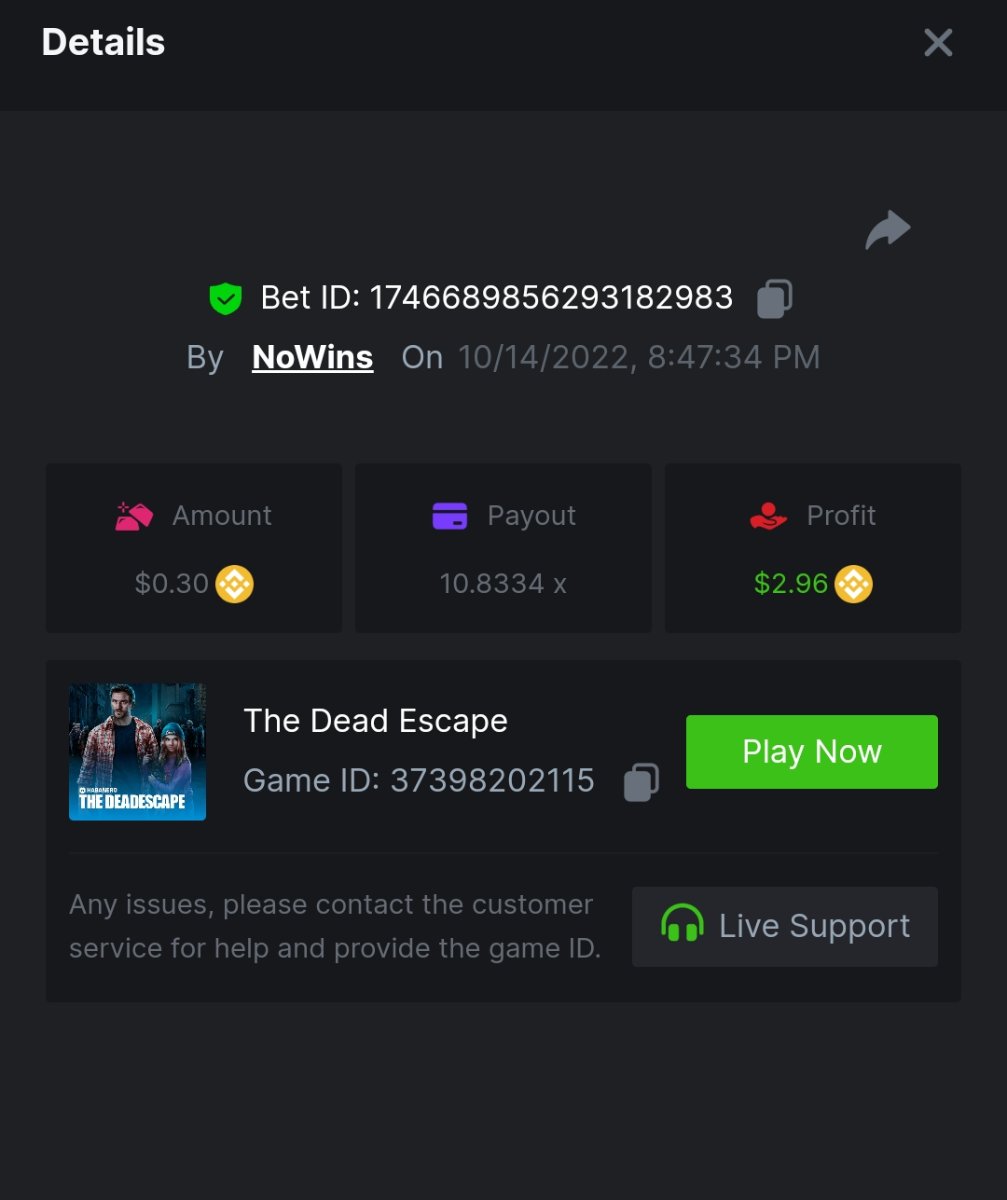Image resolution: width=1007 pixels, height=1200 pixels.
Task: Click the BNB coin icon beside $2.96
Action: (854, 584)
